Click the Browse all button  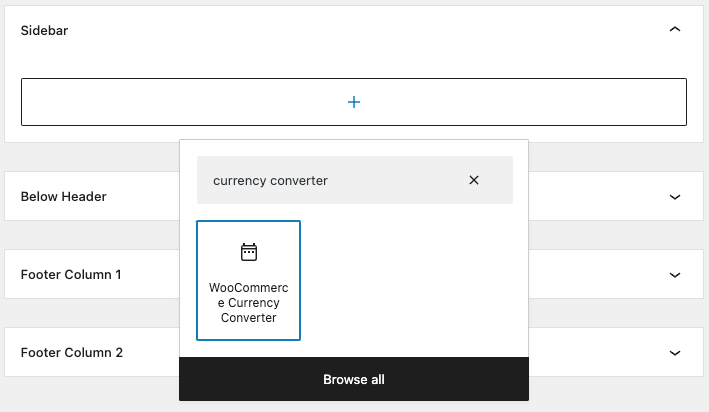coord(354,380)
